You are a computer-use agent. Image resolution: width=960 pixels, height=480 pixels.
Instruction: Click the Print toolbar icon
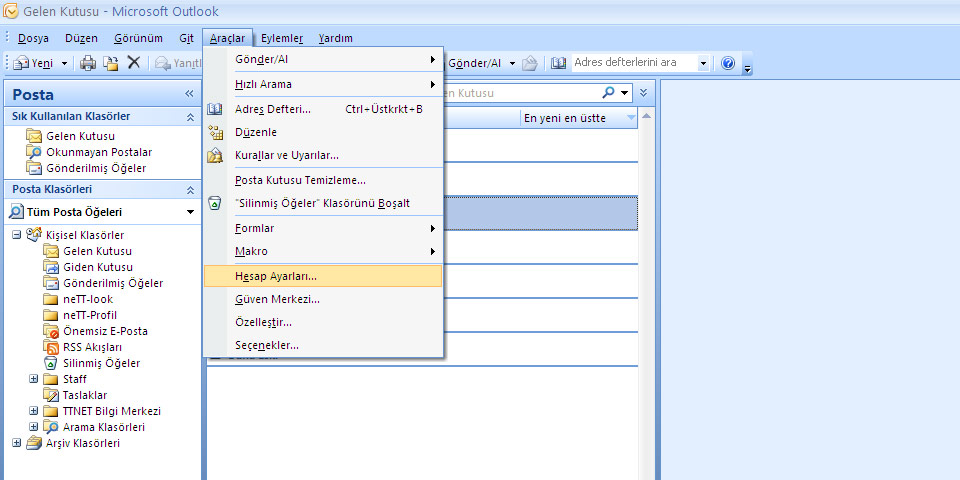pyautogui.click(x=88, y=63)
